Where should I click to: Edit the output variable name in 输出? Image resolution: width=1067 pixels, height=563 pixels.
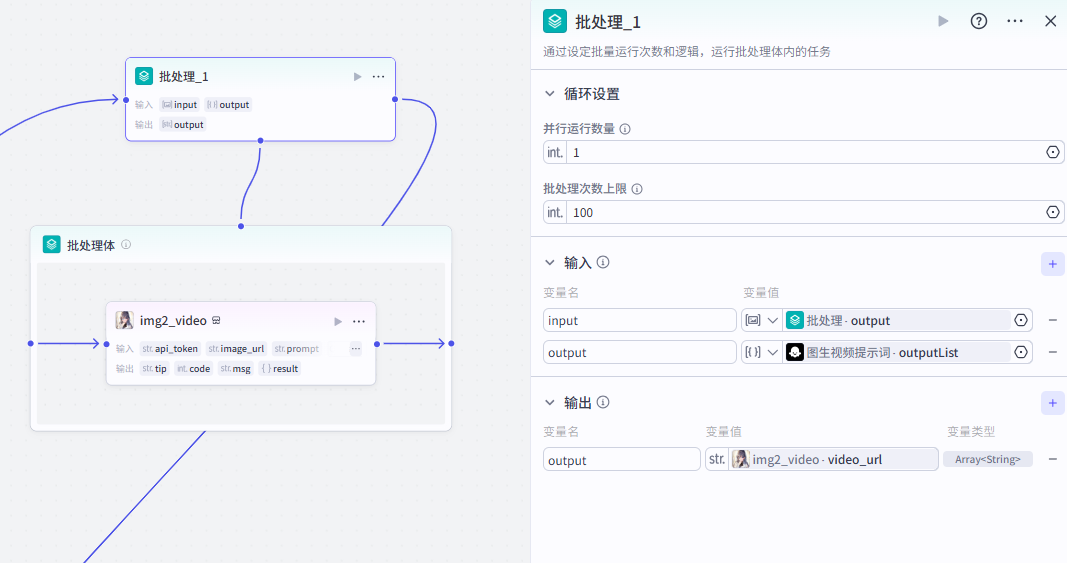pyautogui.click(x=621, y=460)
